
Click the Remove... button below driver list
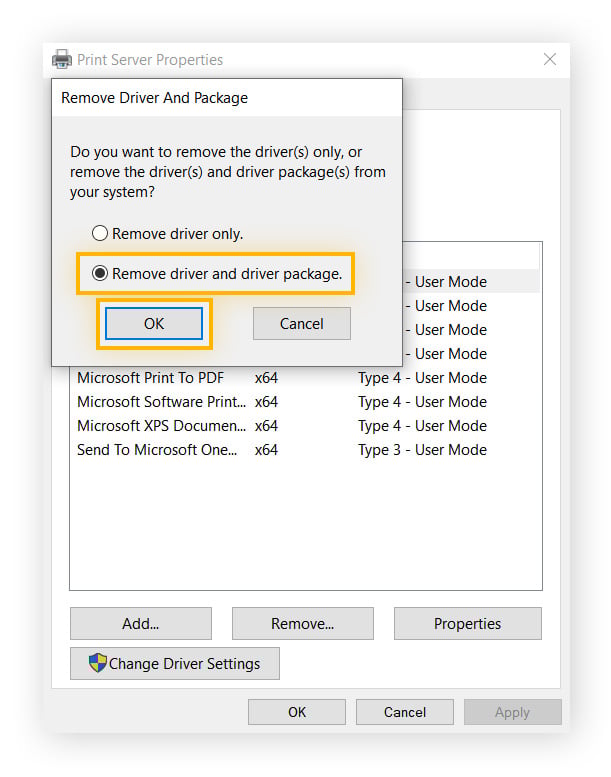click(x=302, y=623)
